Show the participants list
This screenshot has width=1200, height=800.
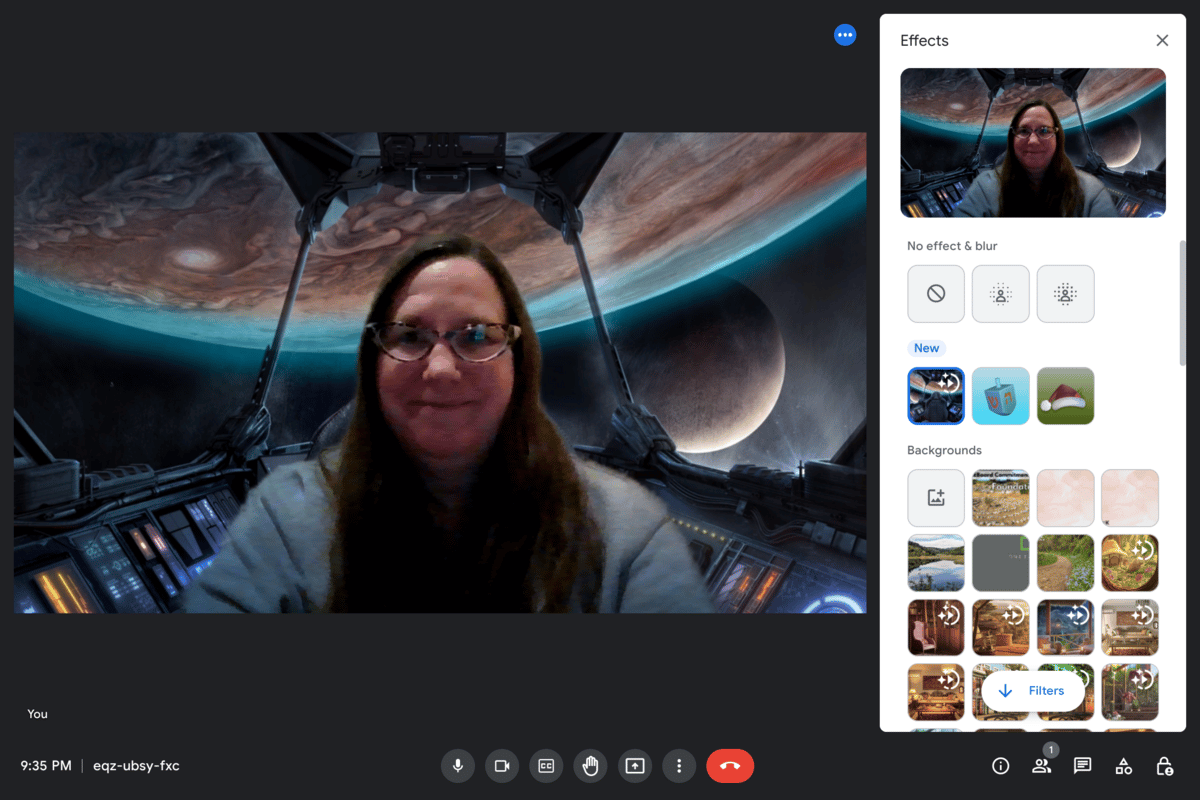(x=1042, y=766)
